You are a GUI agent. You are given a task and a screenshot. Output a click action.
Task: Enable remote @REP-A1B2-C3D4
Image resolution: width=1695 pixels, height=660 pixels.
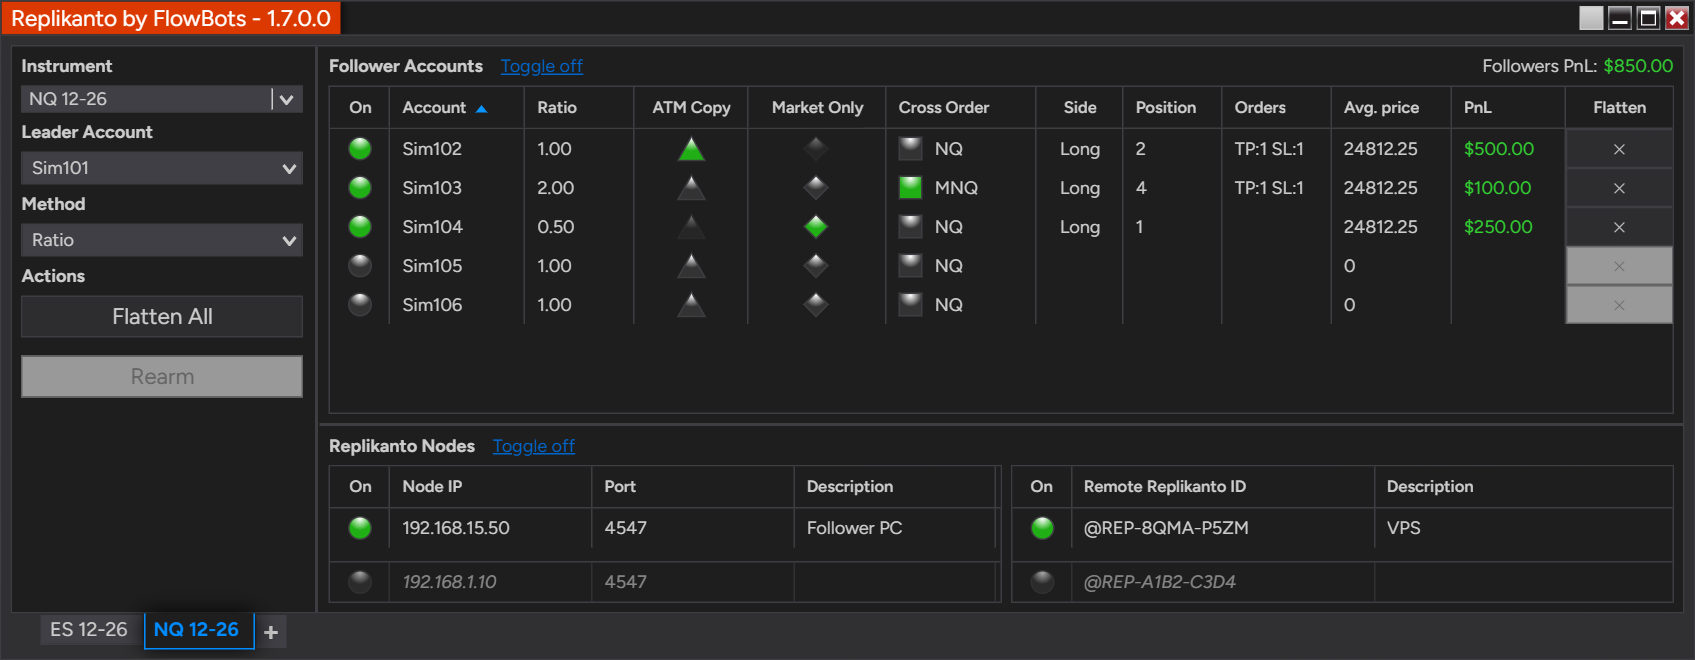1042,582
